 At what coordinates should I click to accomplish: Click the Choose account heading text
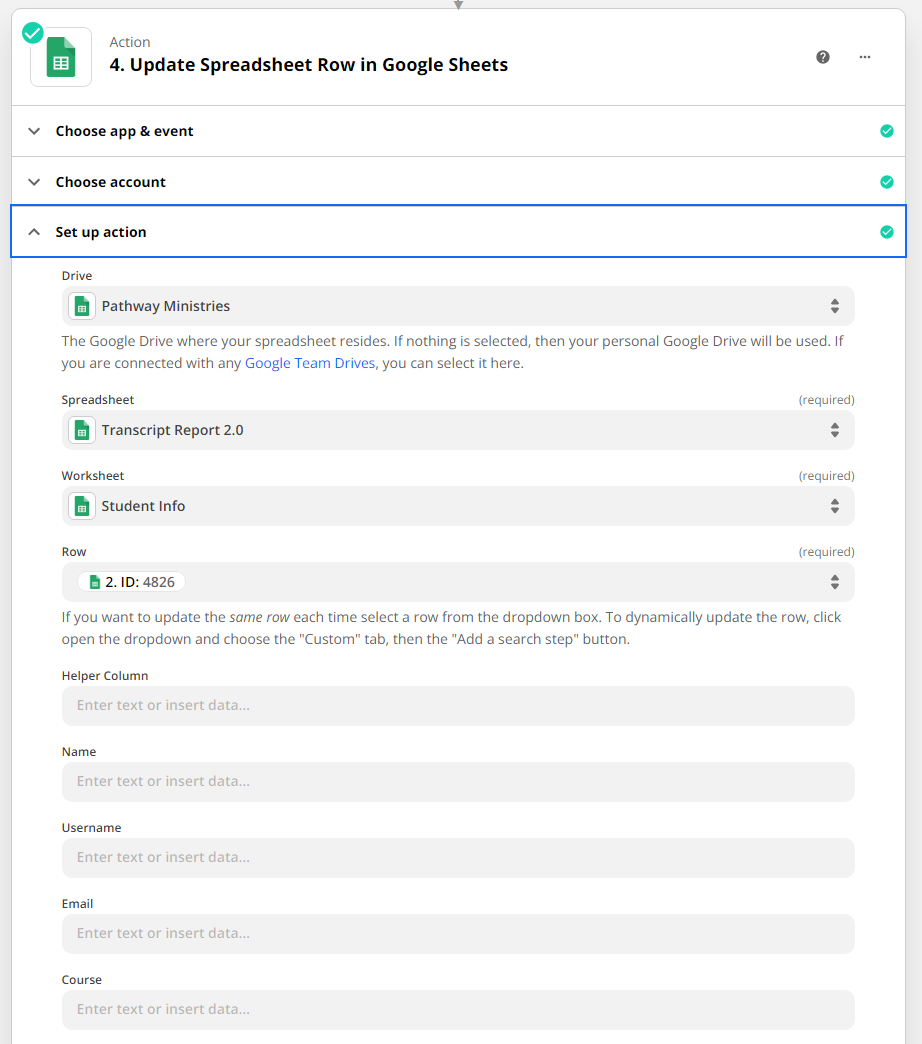[111, 182]
